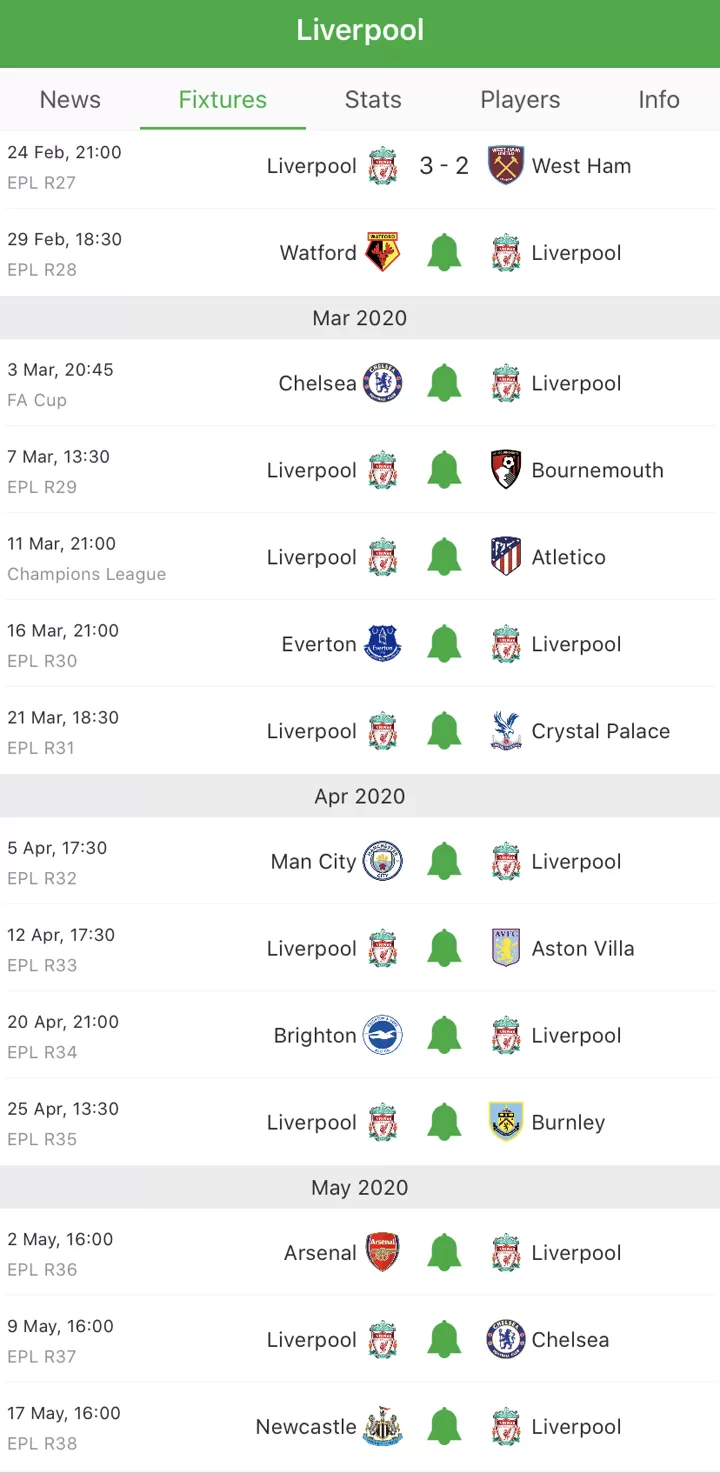Tap the Apr 2020 month header
Screen dimensions: 720x1473
pos(360,796)
